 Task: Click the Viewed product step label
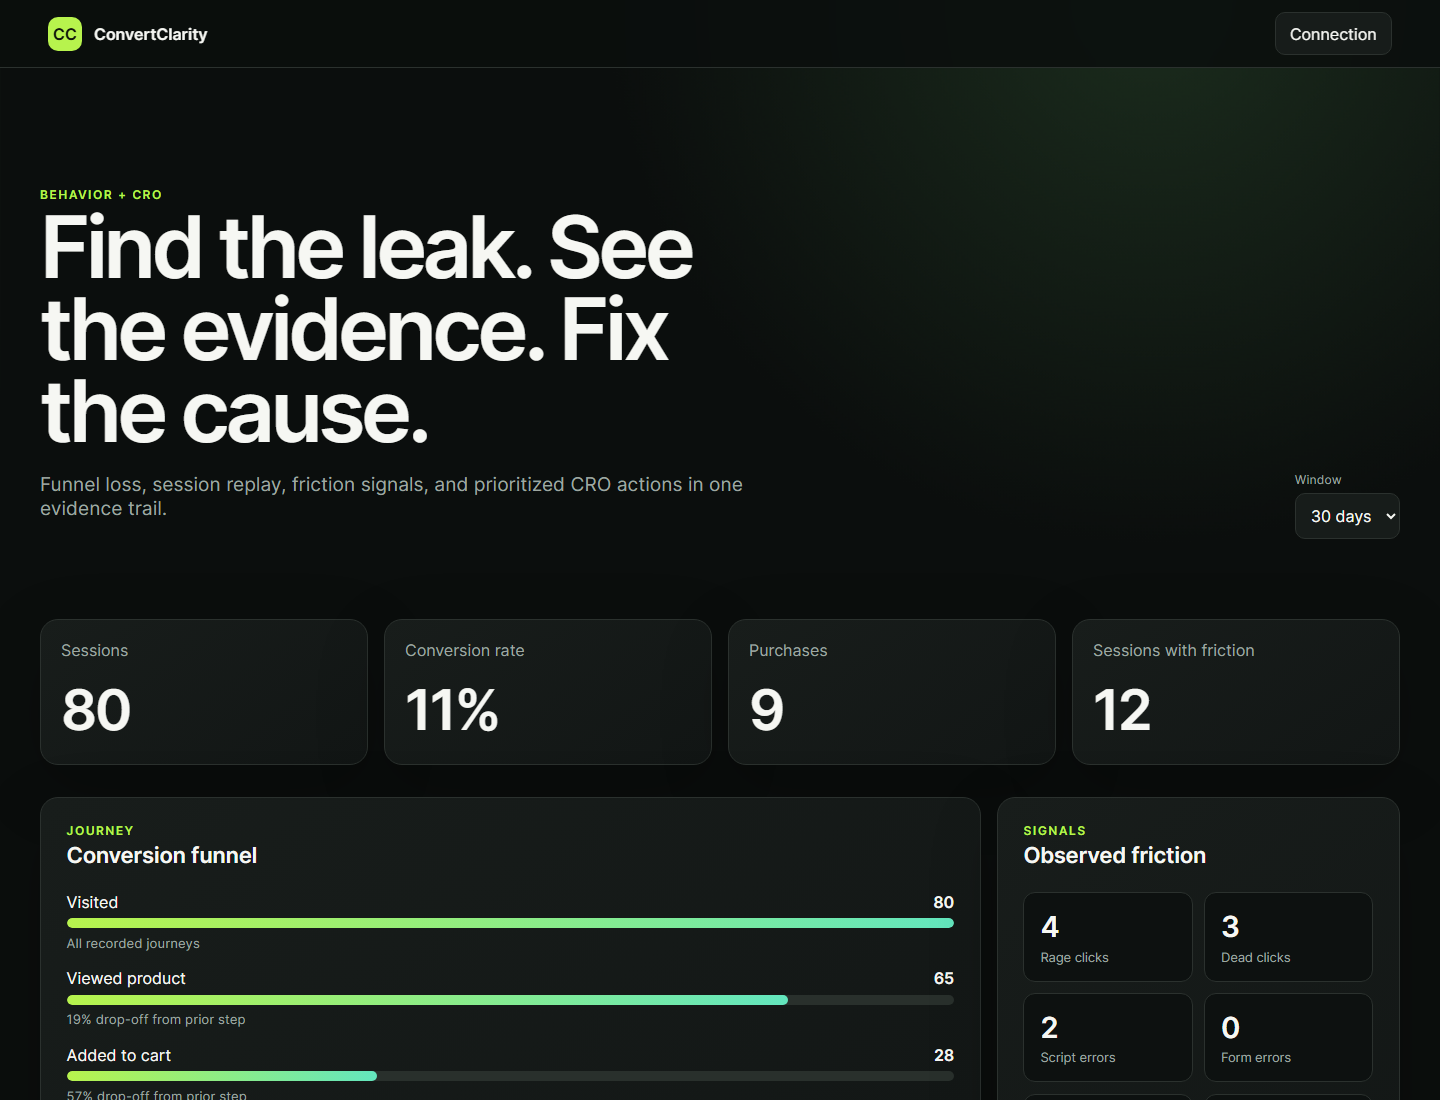click(x=126, y=978)
